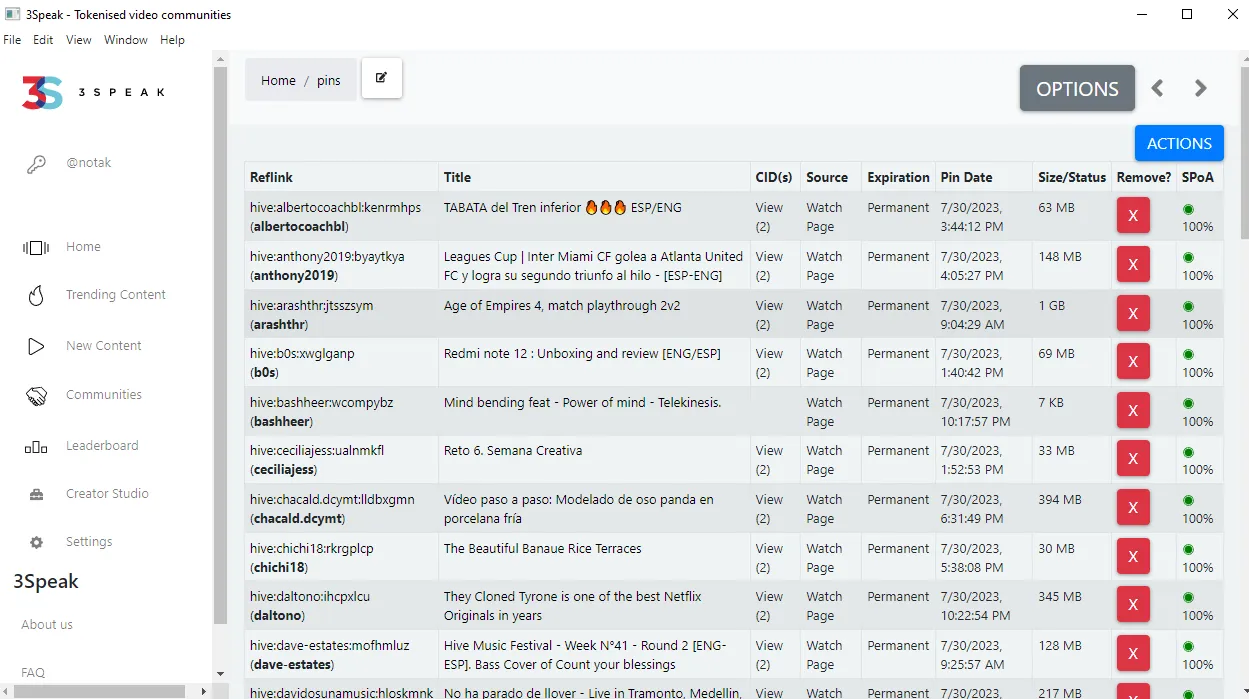Click the Expiration column header
This screenshot has height=699, width=1249.
pyautogui.click(x=898, y=177)
